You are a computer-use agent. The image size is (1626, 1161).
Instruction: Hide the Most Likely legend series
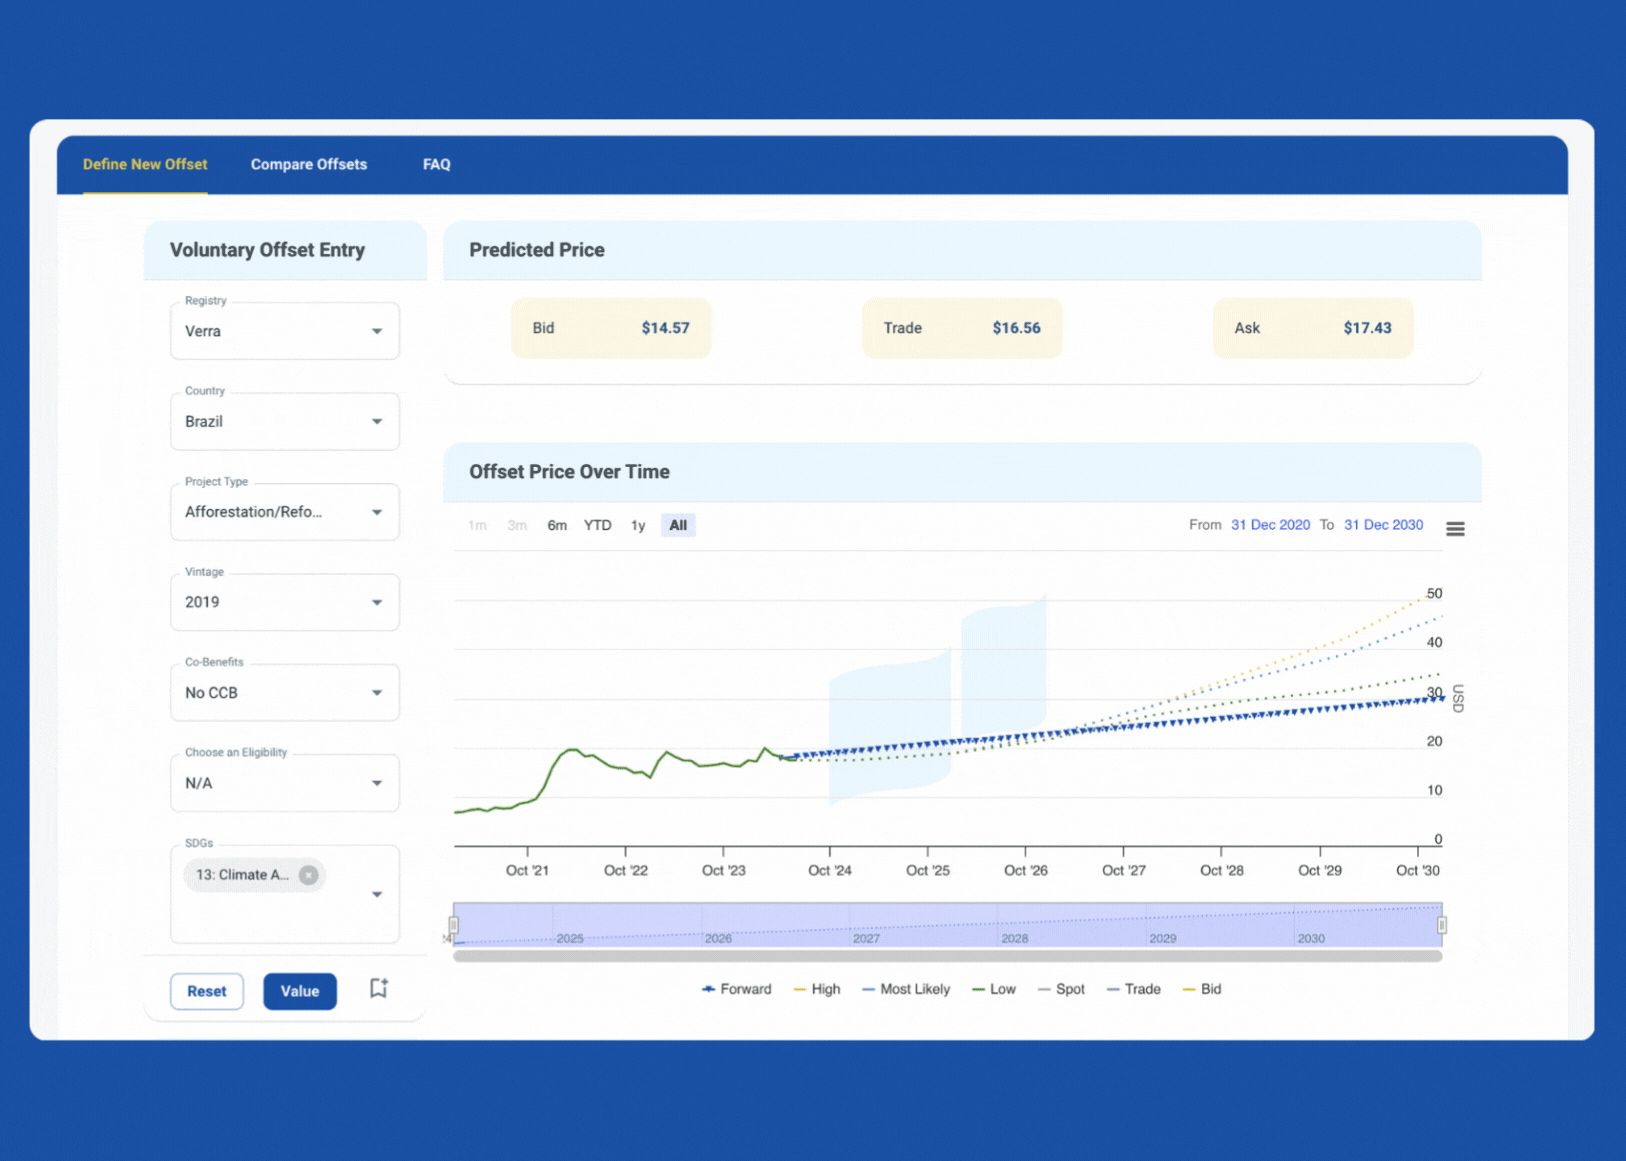[x=906, y=989]
